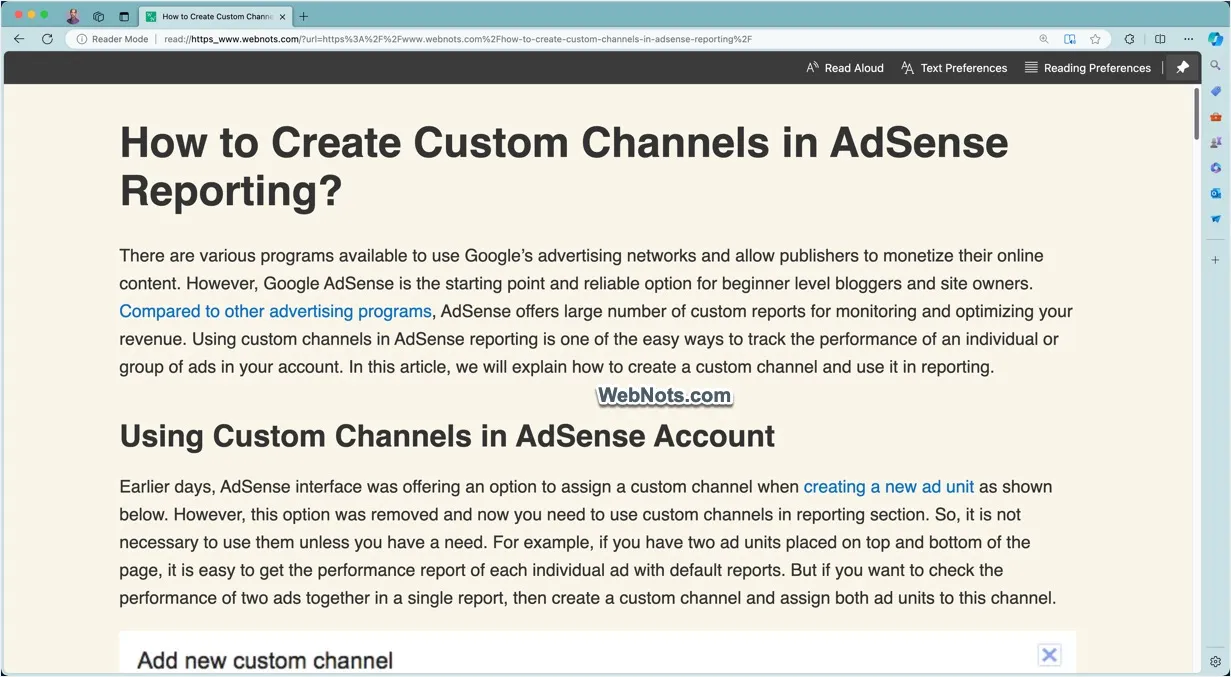This screenshot has height=677, width=1231.
Task: Toggle the pin reader toolbar button
Action: pyautogui.click(x=1182, y=68)
